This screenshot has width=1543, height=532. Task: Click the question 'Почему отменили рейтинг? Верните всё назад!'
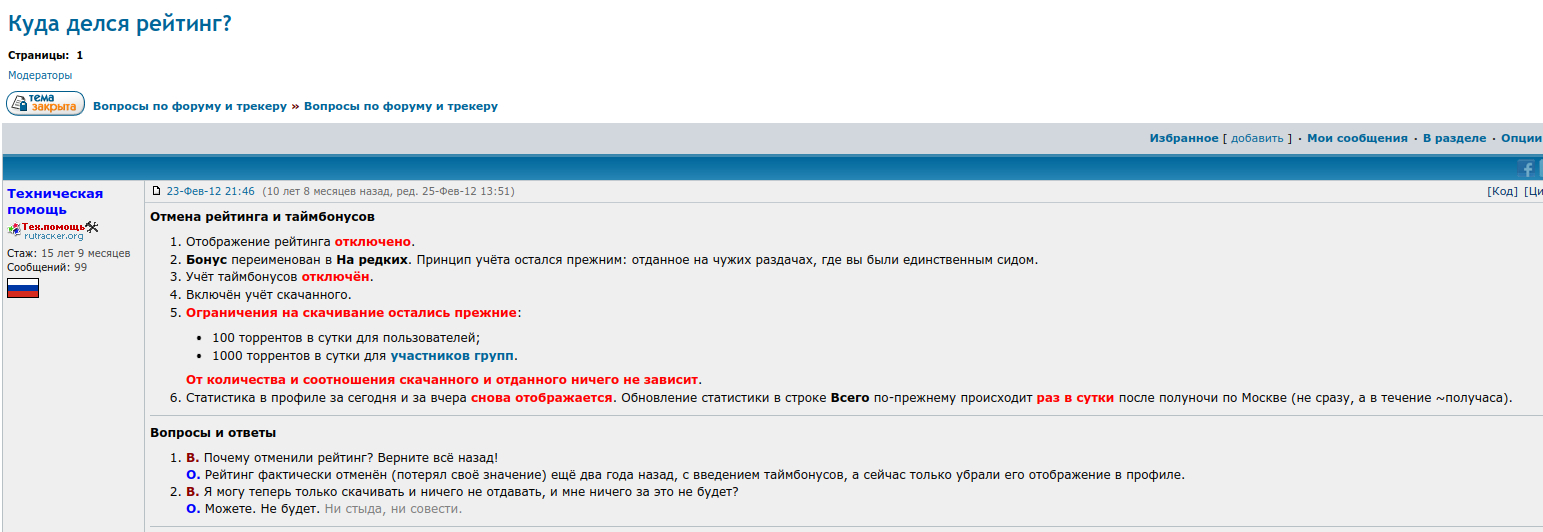pos(351,457)
